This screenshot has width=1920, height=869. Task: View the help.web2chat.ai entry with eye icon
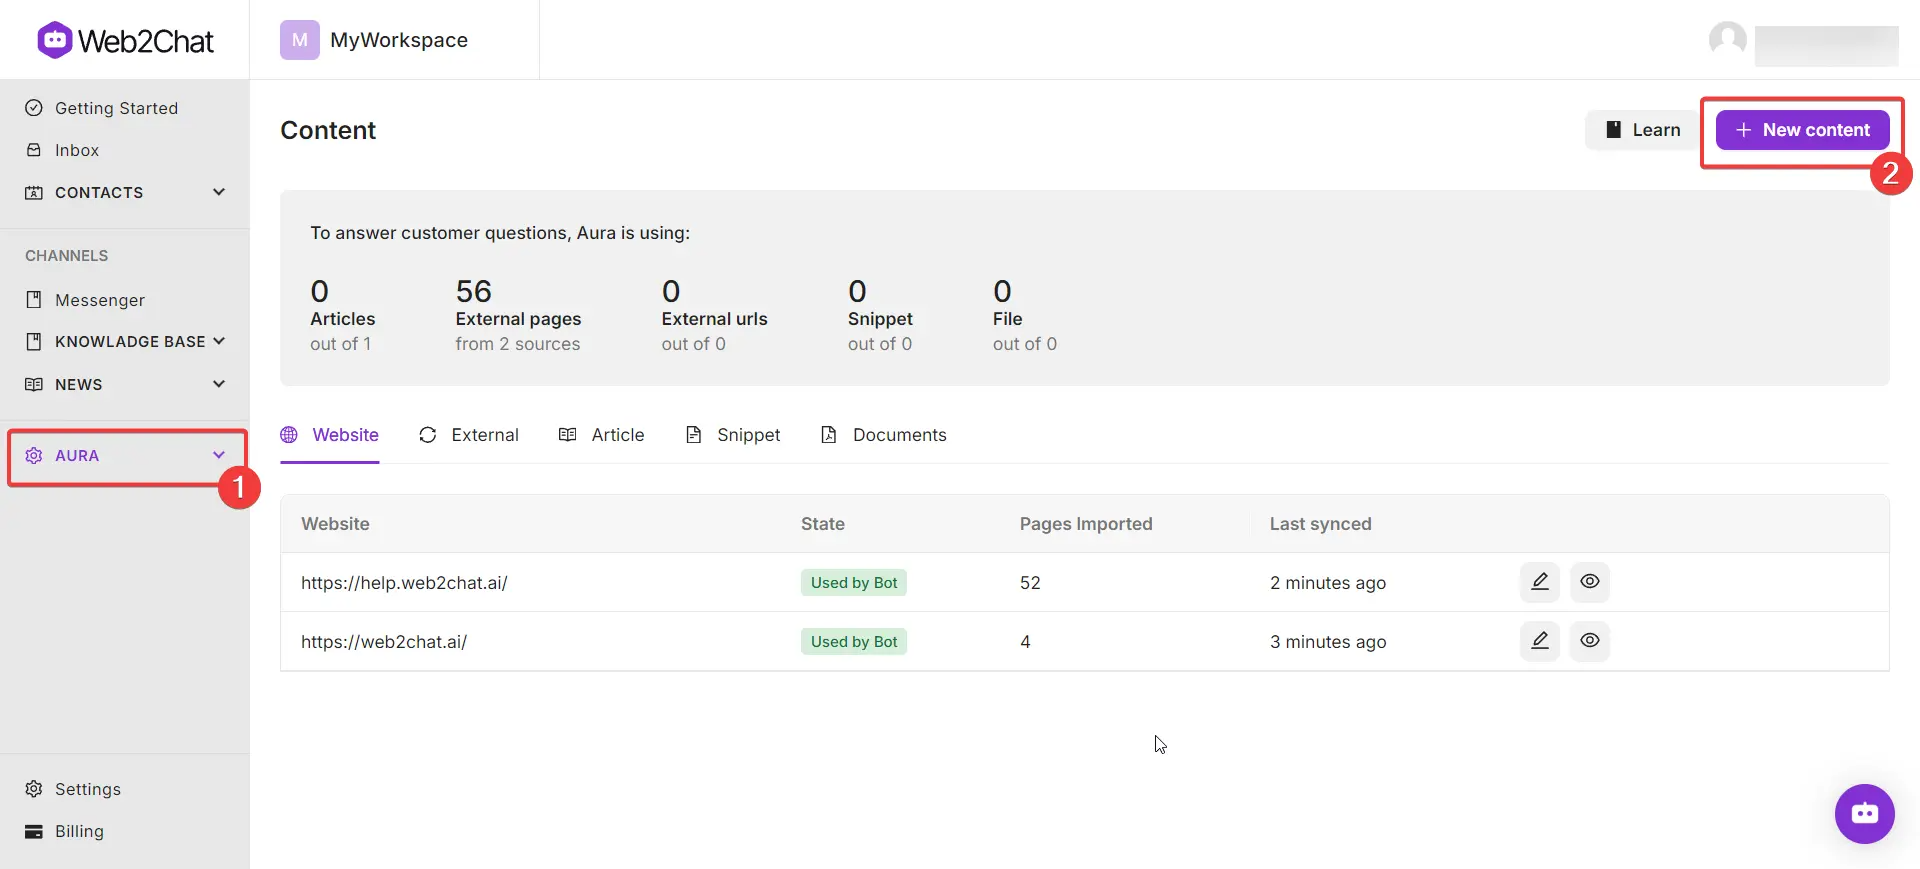pyautogui.click(x=1590, y=582)
